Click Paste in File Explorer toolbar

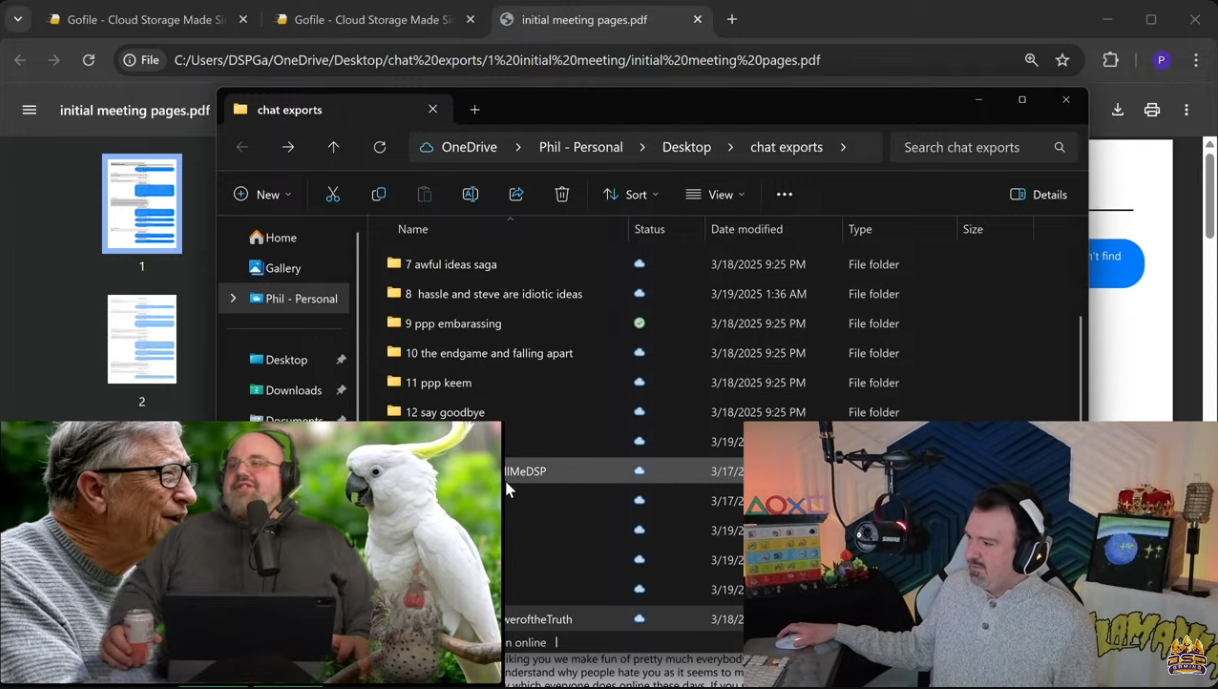click(424, 194)
